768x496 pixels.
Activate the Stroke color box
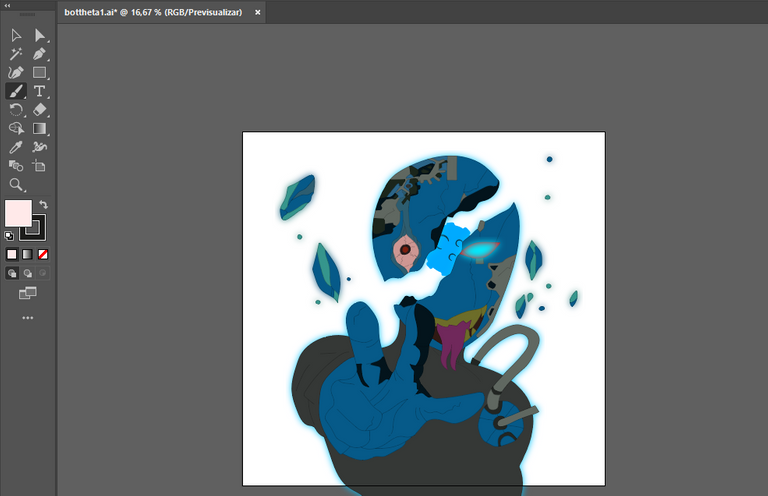click(39, 233)
